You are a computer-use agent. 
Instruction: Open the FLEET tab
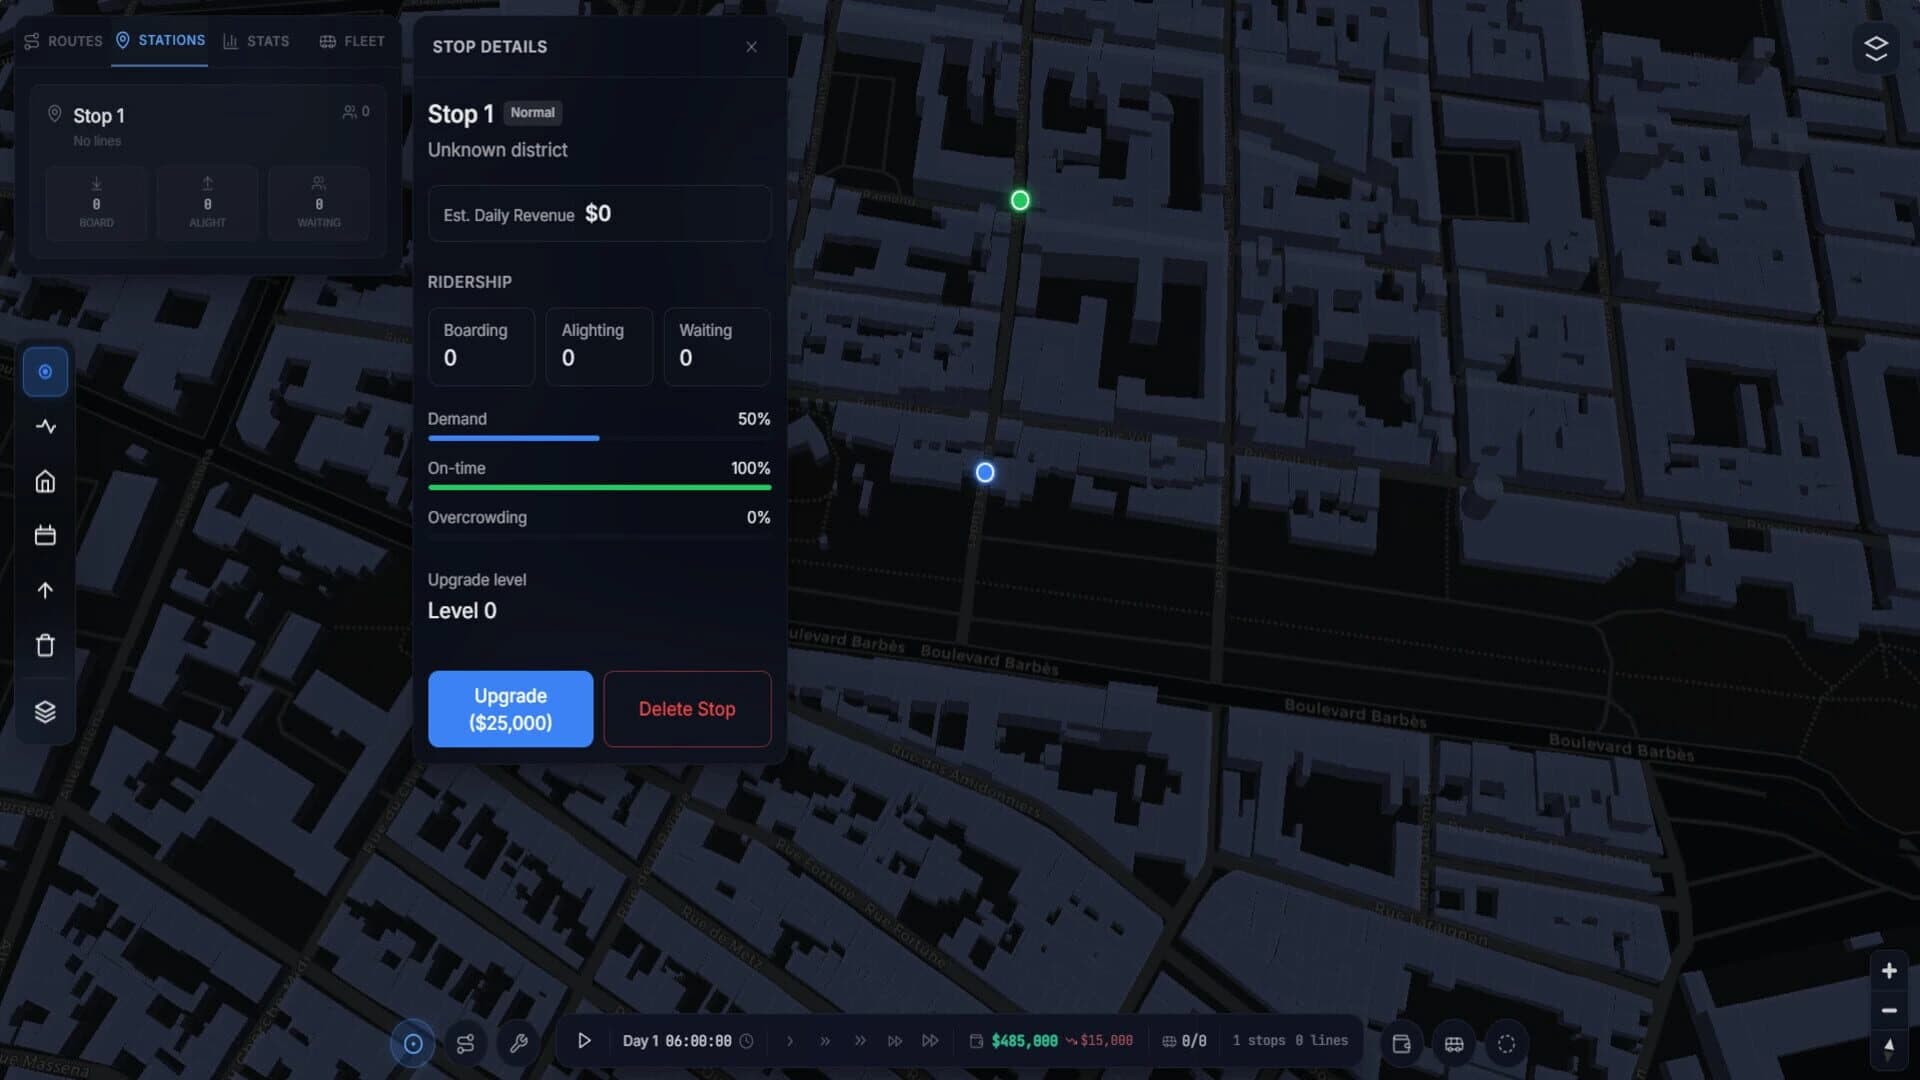[352, 41]
